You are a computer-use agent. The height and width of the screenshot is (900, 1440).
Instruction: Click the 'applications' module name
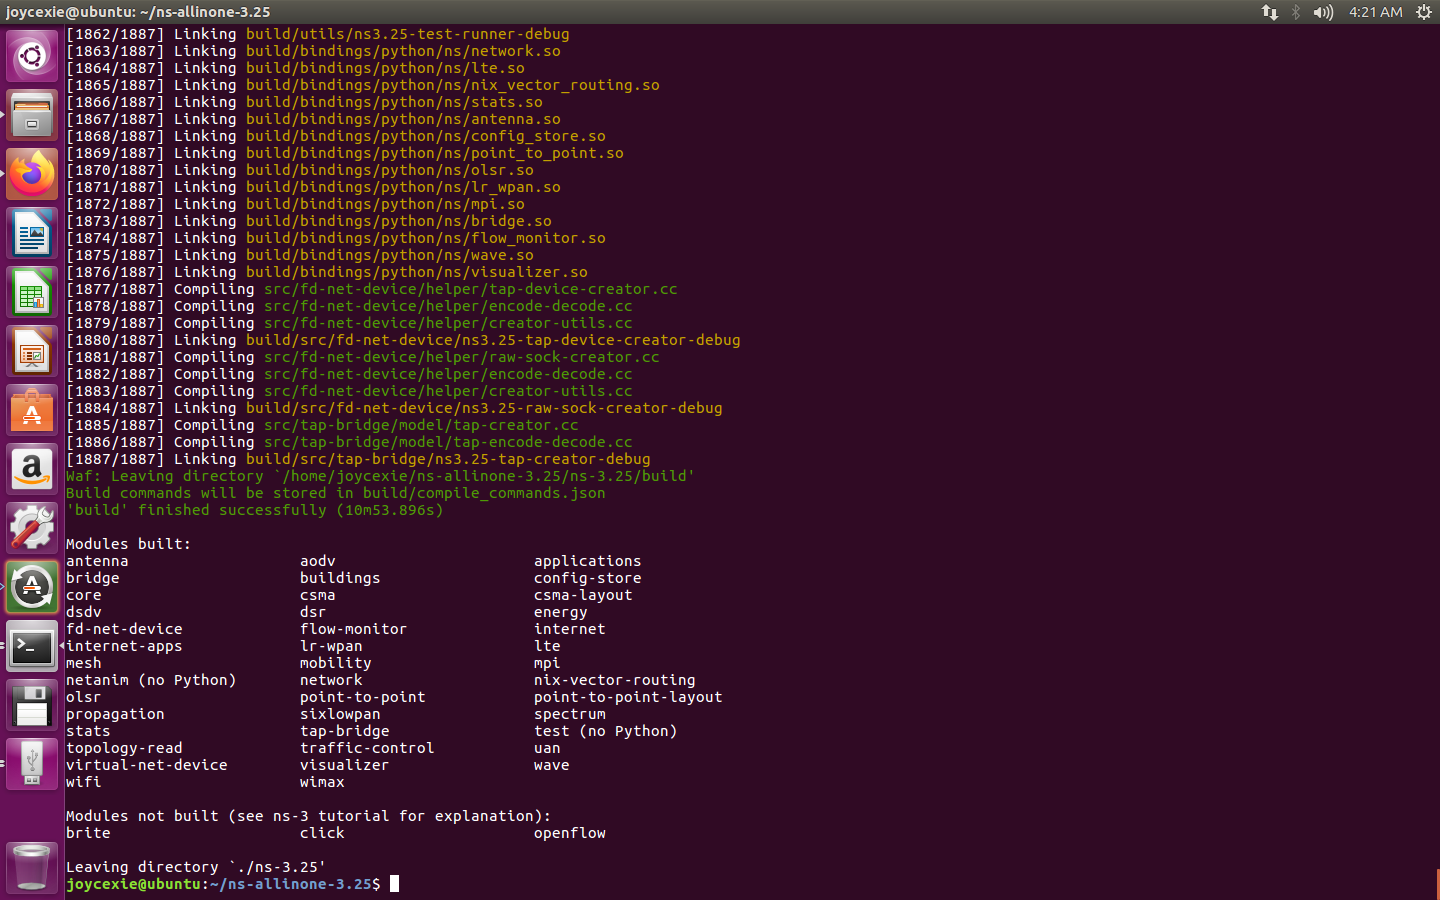pyautogui.click(x=587, y=561)
